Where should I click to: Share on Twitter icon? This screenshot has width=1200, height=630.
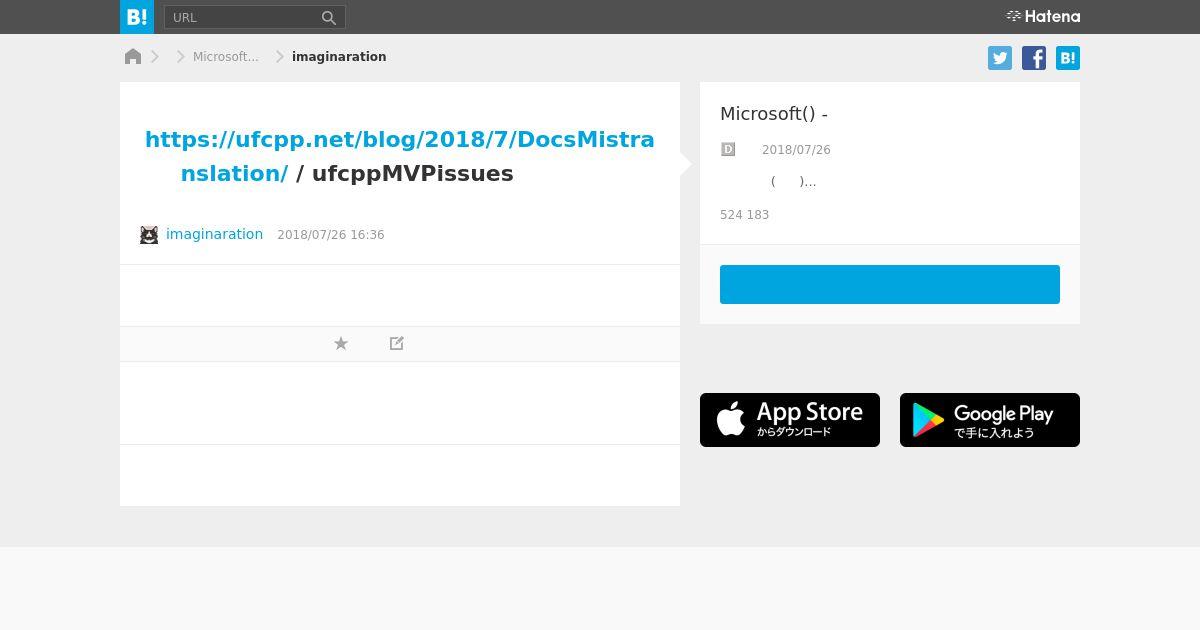[x=1000, y=58]
